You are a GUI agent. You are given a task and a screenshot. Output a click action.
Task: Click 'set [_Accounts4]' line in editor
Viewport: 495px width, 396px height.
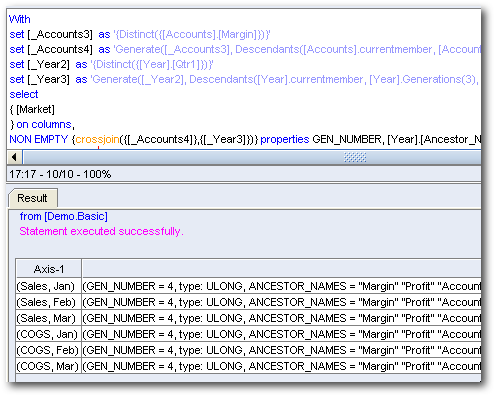coord(245,49)
